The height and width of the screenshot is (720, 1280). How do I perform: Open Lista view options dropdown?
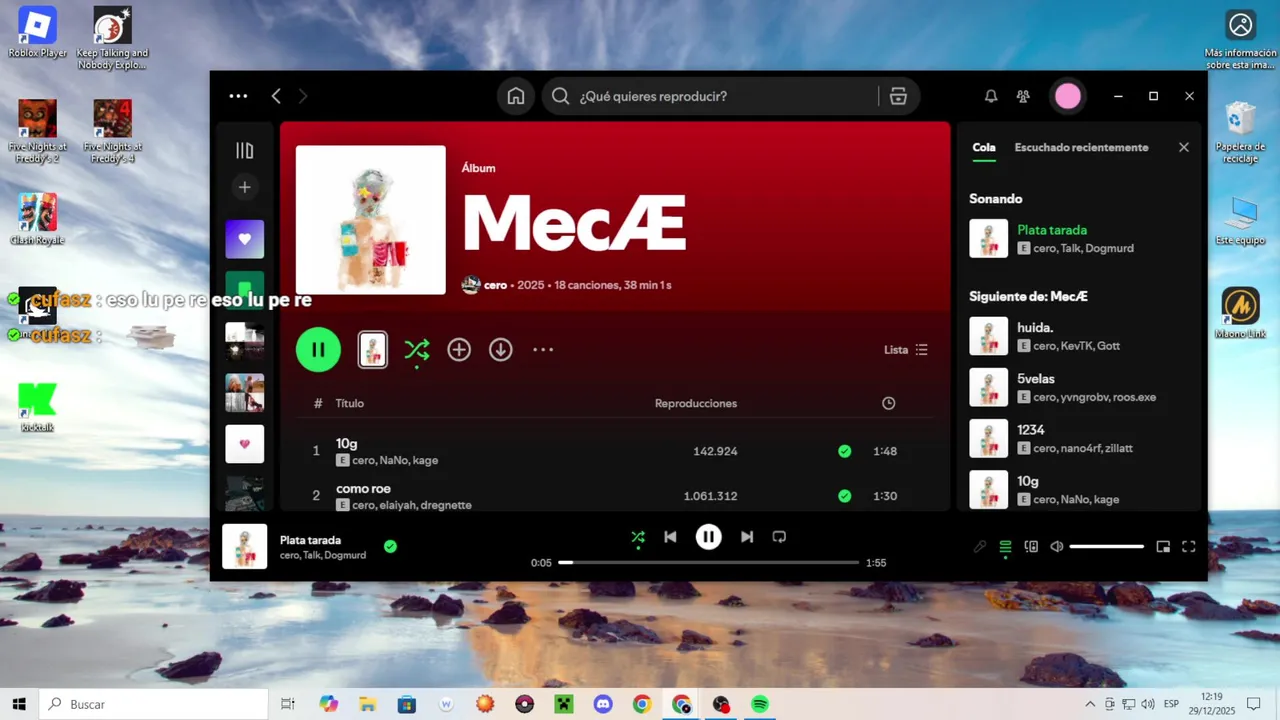point(906,350)
